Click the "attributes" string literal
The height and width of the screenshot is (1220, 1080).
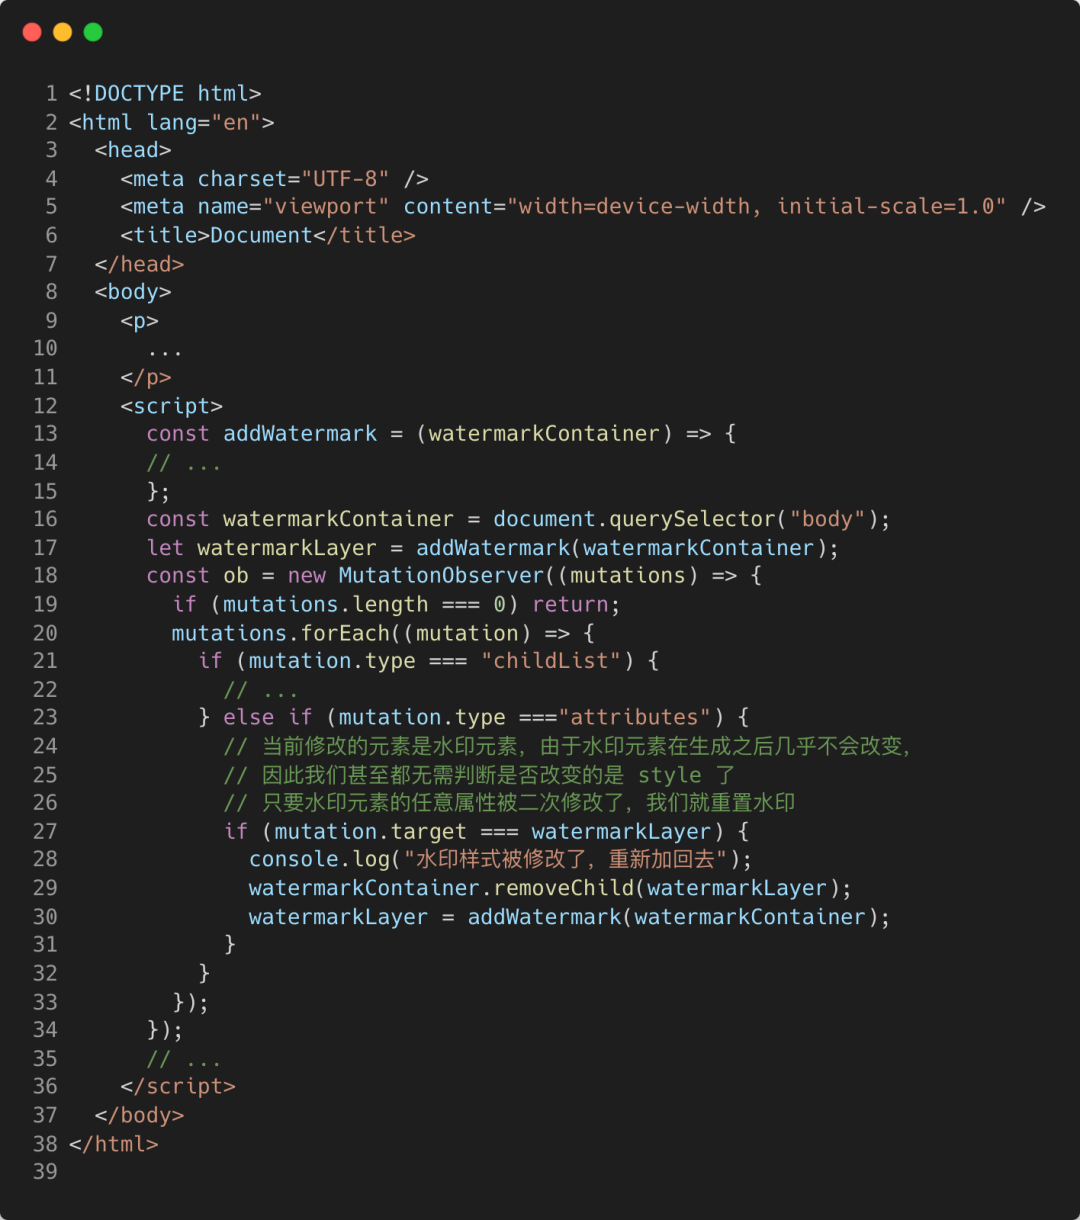point(635,717)
